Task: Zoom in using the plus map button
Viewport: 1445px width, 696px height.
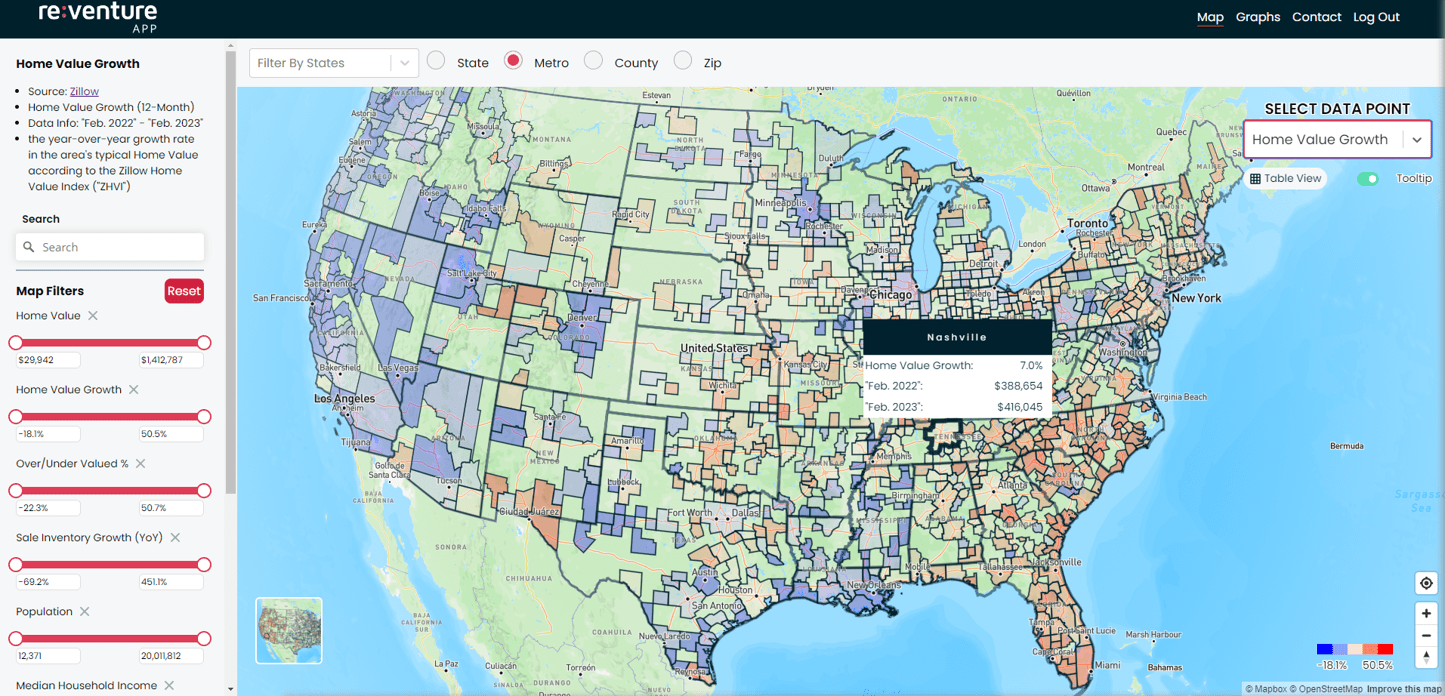Action: click(1426, 613)
